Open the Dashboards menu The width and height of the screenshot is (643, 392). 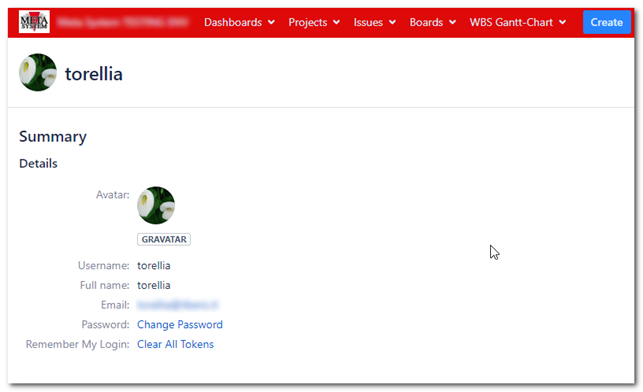pyautogui.click(x=239, y=22)
